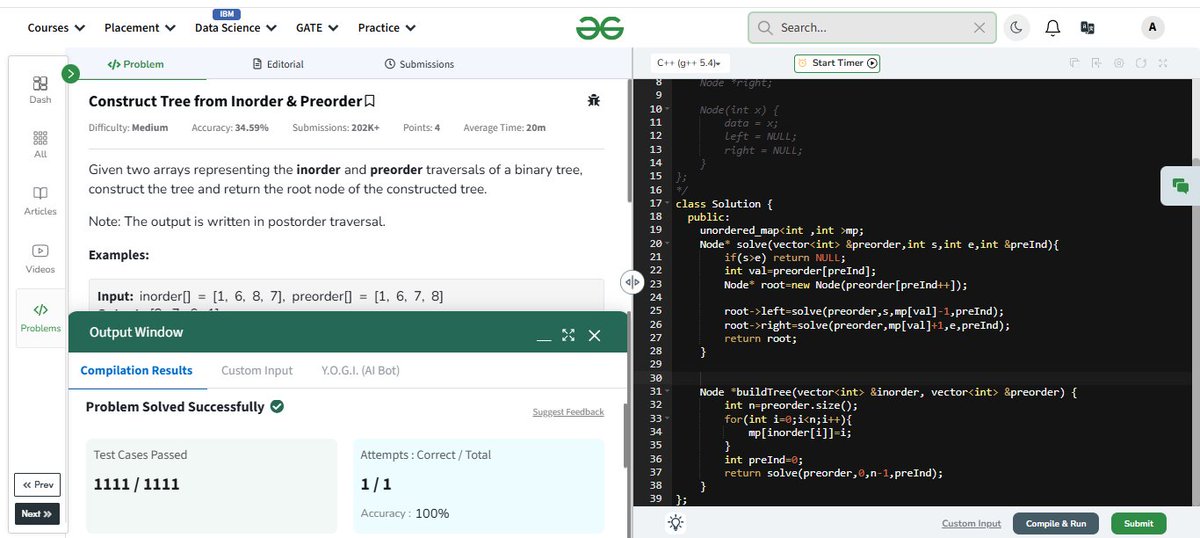Go to next problem with Next button
Image resolution: width=1200 pixels, height=538 pixels.
pyautogui.click(x=37, y=514)
